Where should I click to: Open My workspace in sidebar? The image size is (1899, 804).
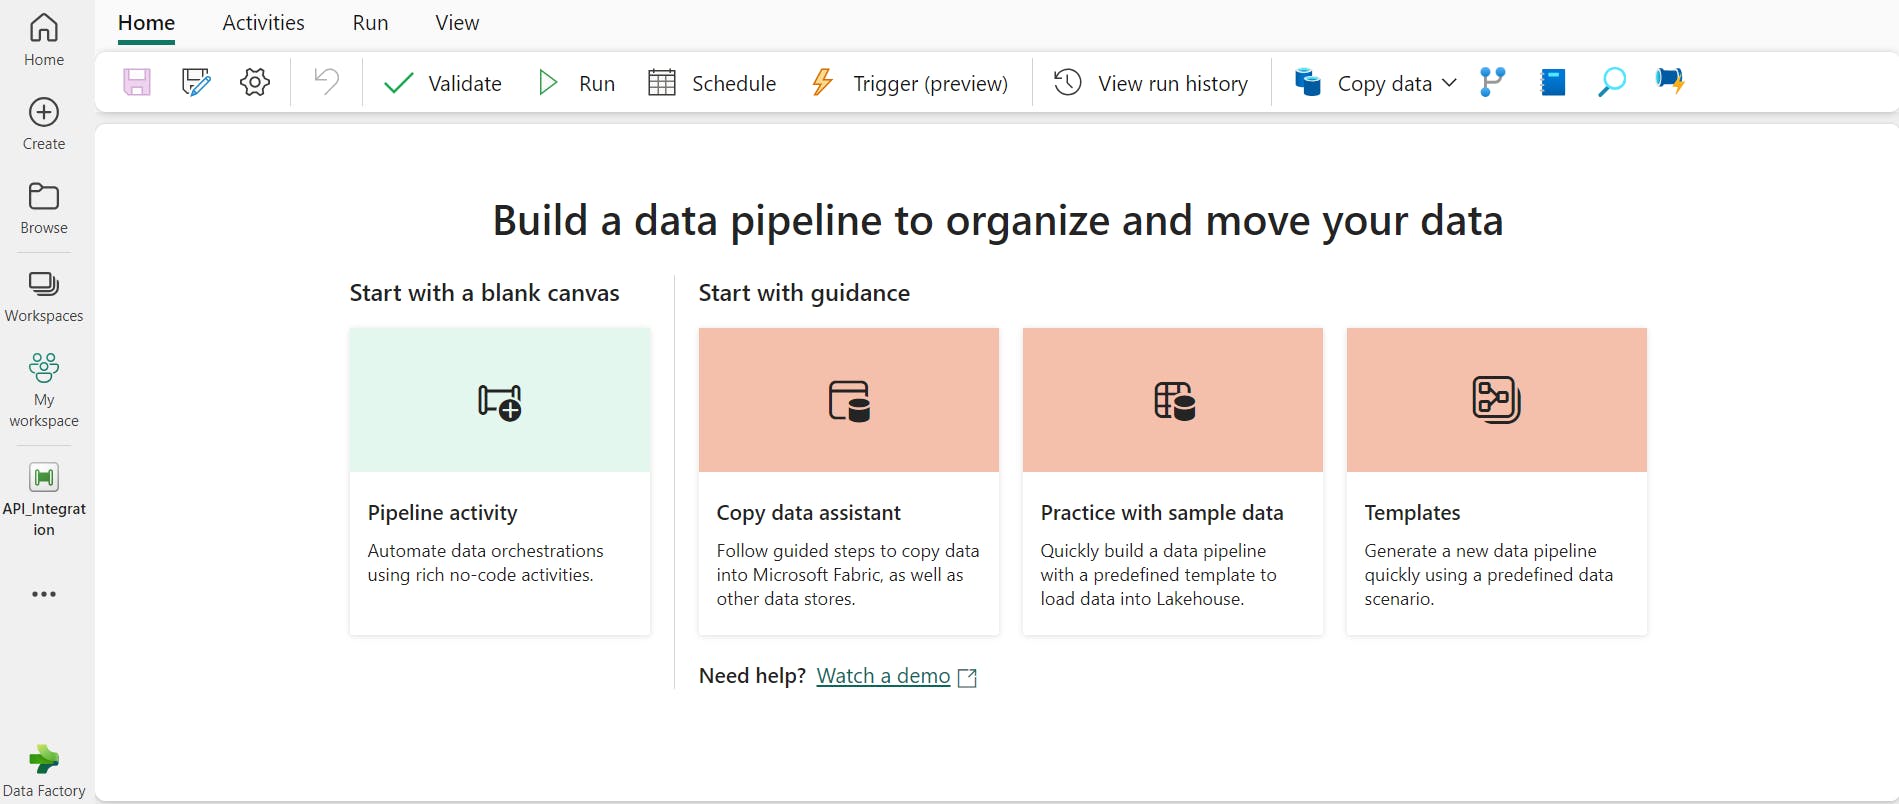[x=44, y=390]
